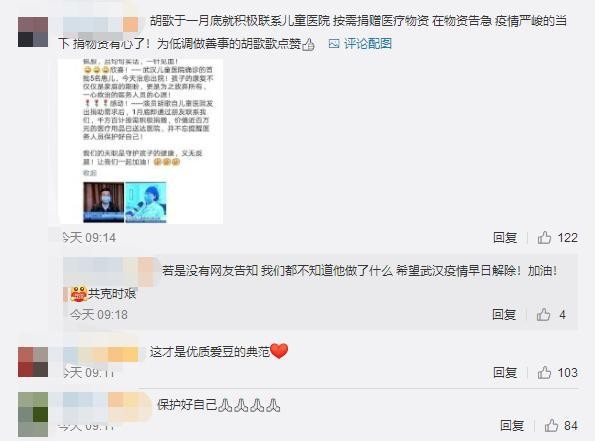Click the 今天 09:18 timestamp
The image size is (595, 441).
click(99, 315)
